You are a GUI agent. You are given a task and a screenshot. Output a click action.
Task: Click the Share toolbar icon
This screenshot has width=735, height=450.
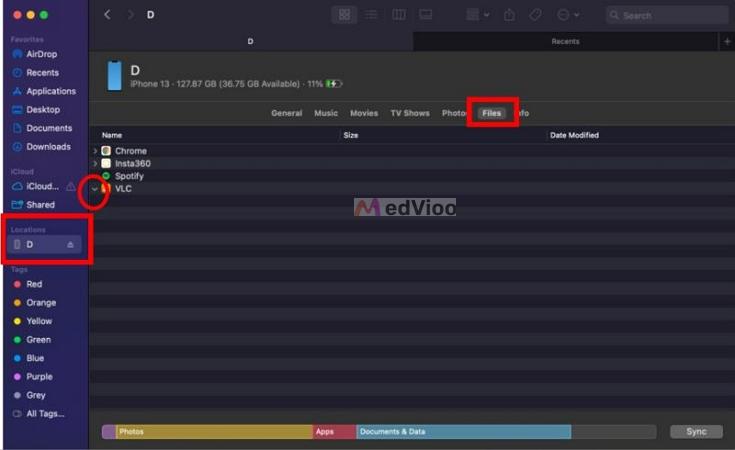coord(509,15)
